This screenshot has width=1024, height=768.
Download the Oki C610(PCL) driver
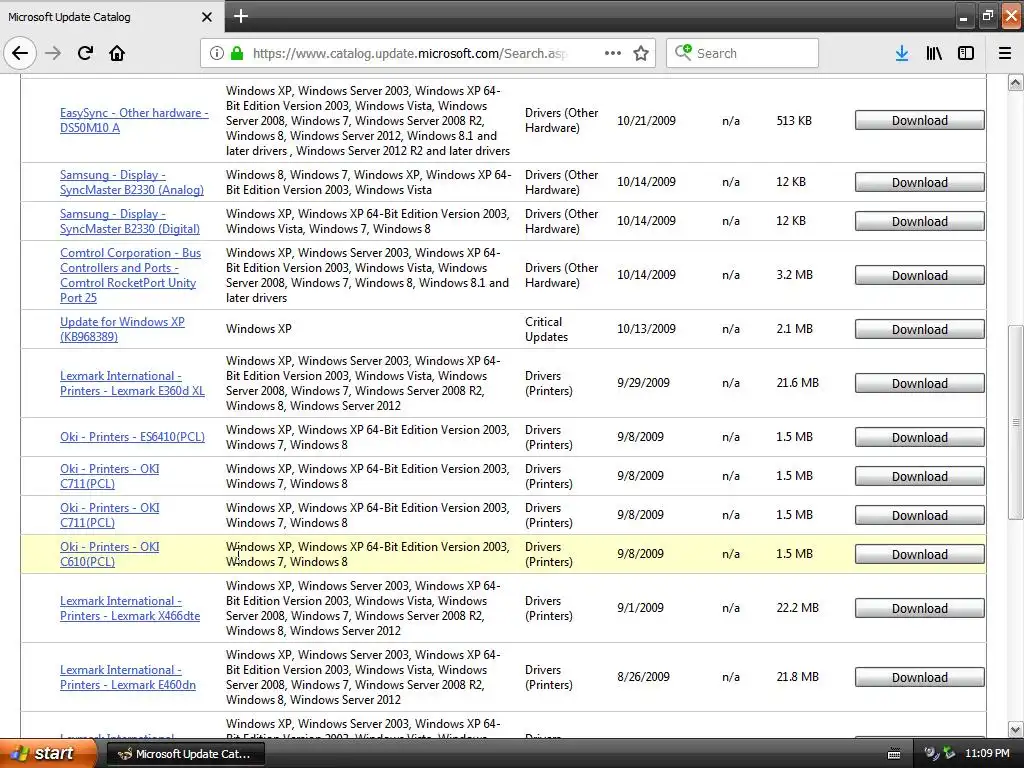point(920,554)
